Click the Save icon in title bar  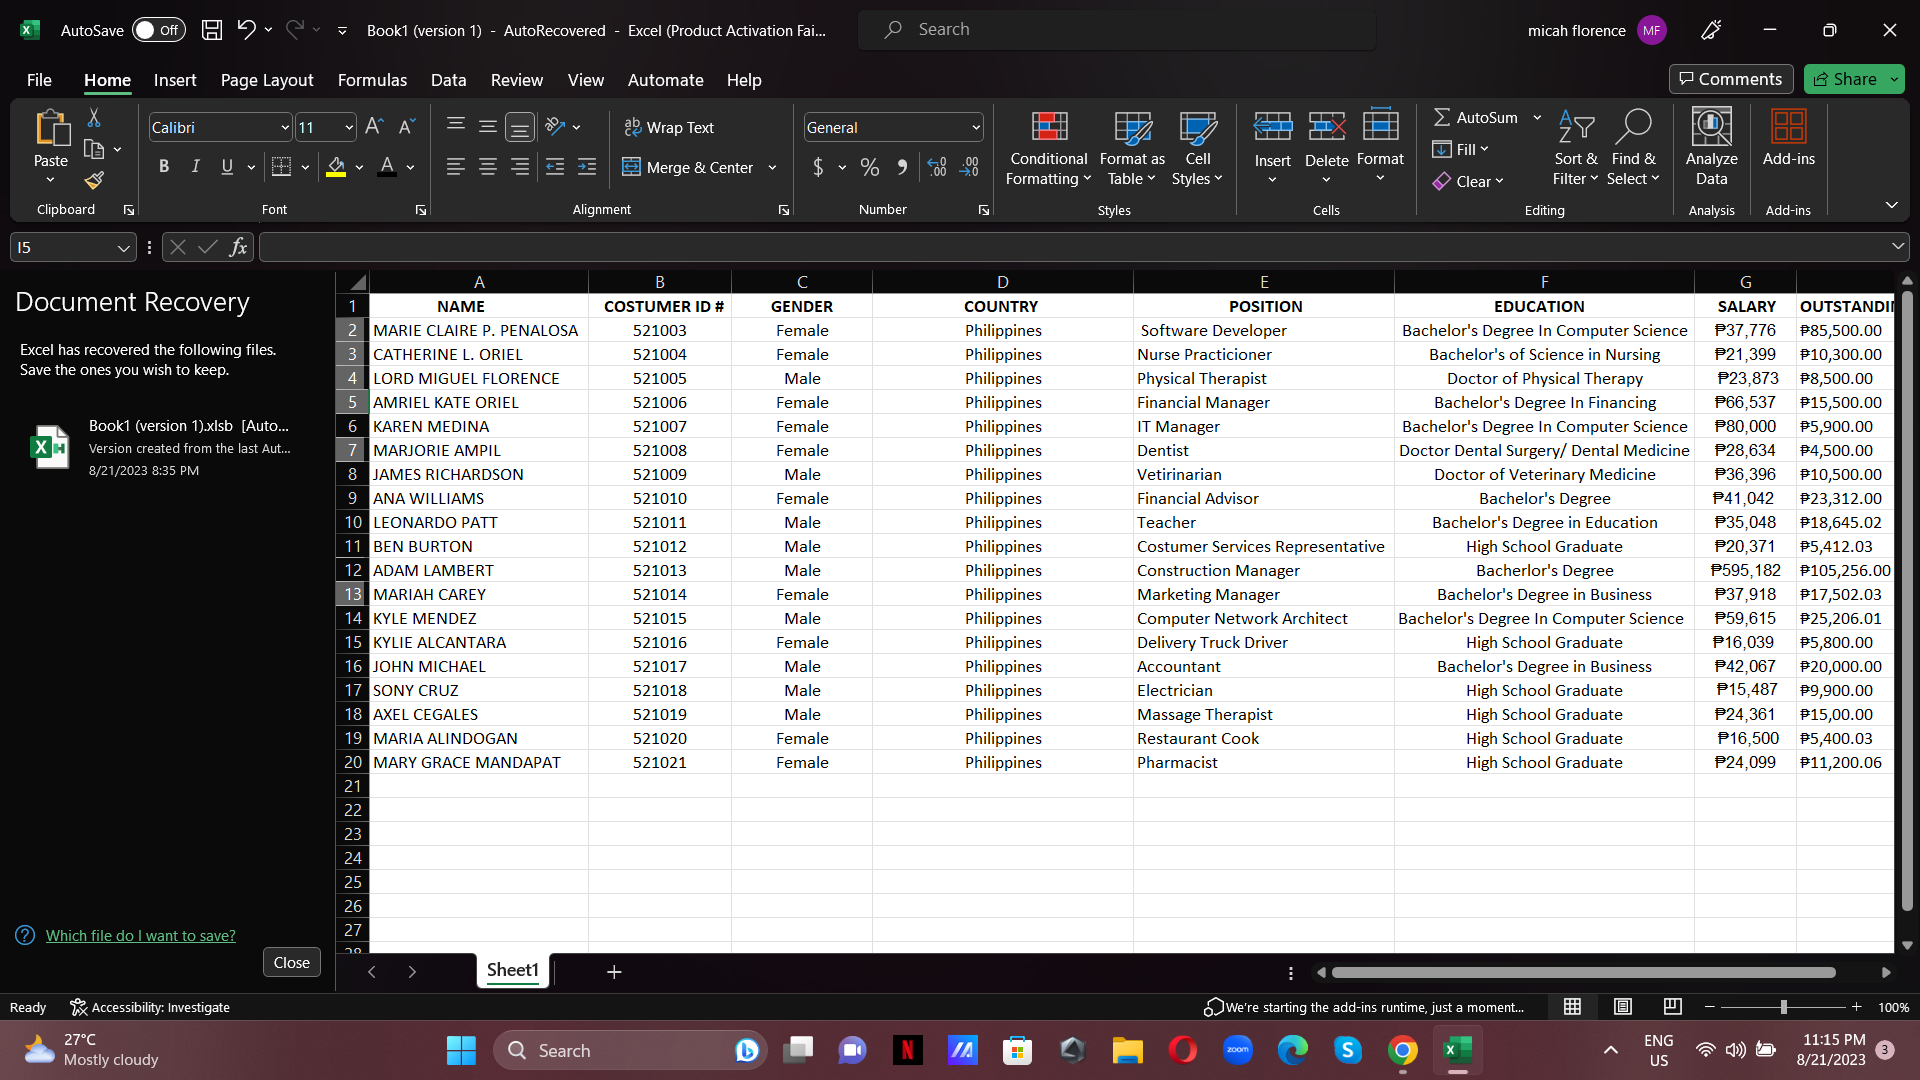coord(212,30)
